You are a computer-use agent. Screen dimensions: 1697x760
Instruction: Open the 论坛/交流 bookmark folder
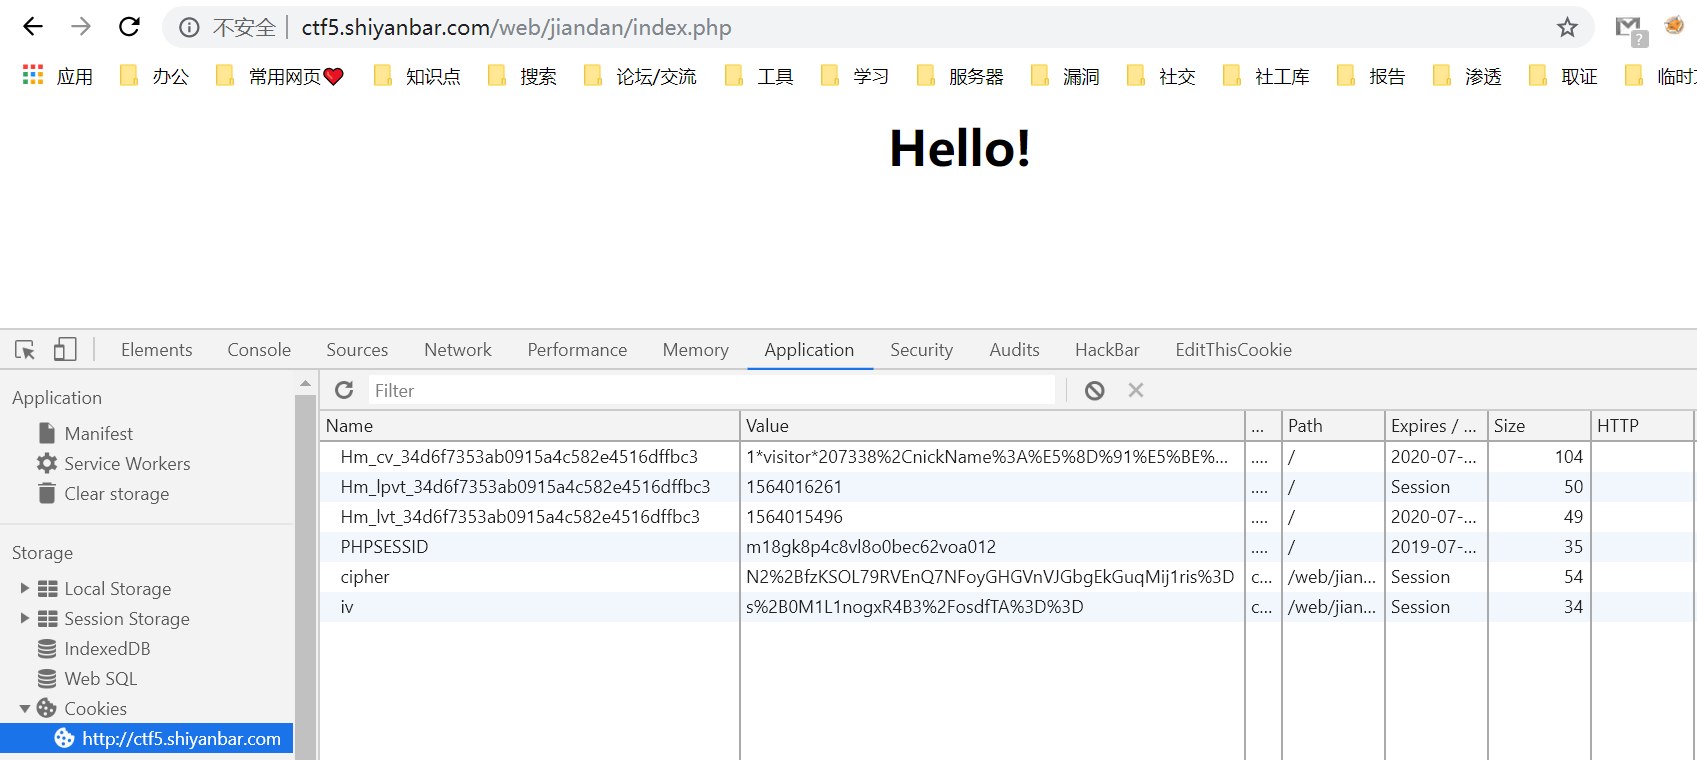pyautogui.click(x=639, y=76)
